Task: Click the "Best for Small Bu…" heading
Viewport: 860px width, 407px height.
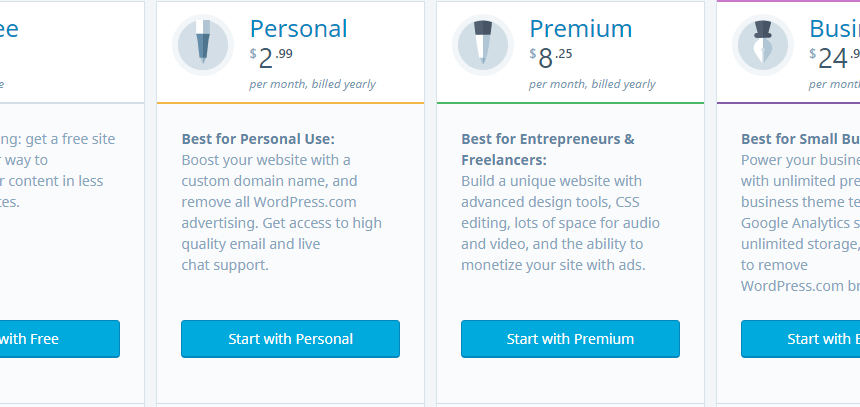Action: [x=800, y=139]
